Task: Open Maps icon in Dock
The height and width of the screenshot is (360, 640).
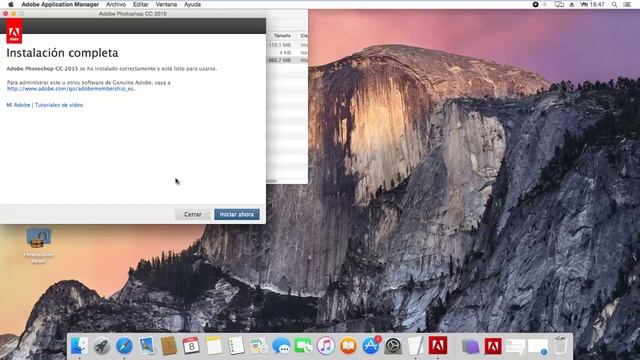Action: point(259,346)
